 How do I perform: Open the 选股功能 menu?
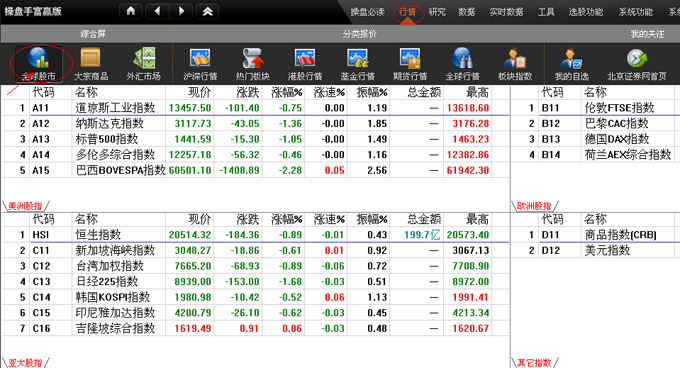coord(586,12)
